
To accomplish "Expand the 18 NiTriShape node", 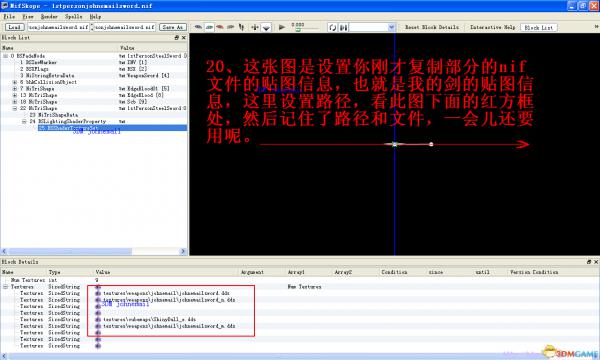I will pos(15,101).
